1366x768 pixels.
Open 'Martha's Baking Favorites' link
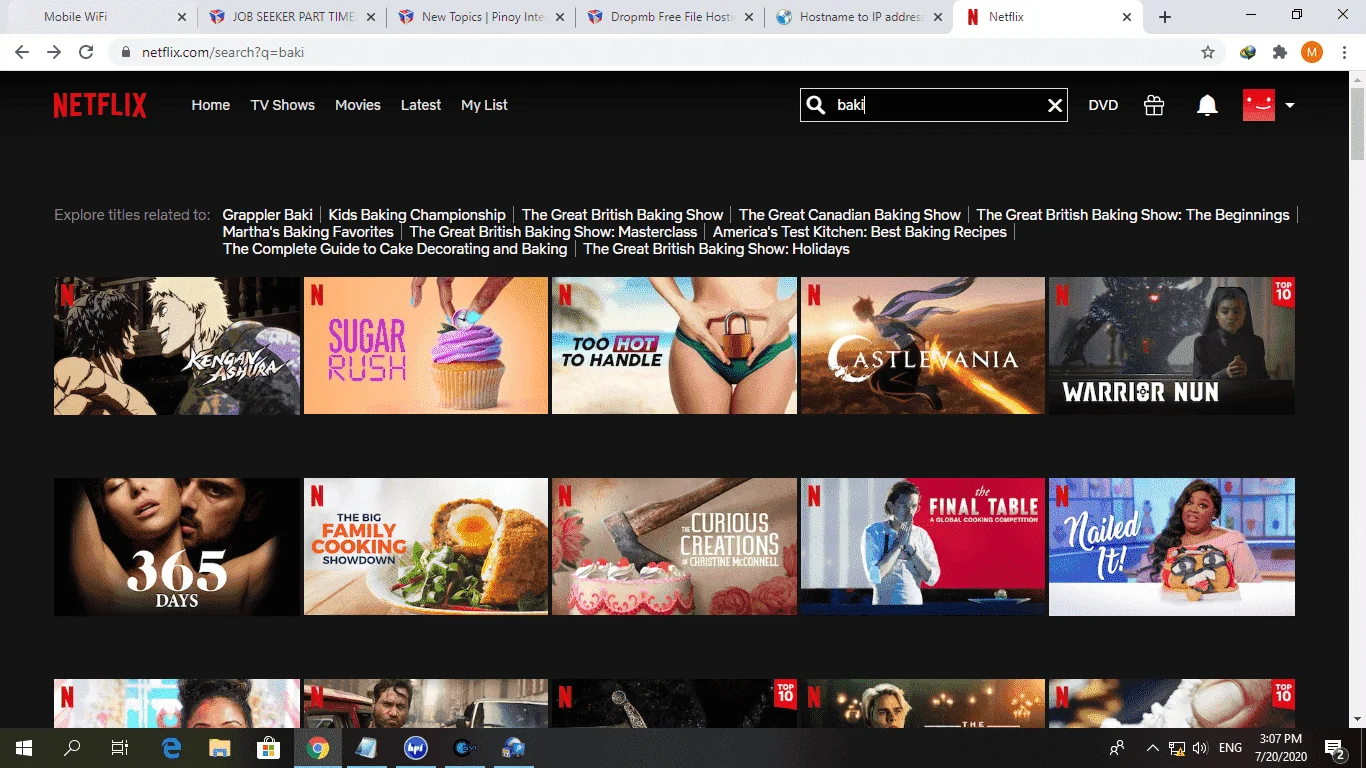[x=308, y=232]
